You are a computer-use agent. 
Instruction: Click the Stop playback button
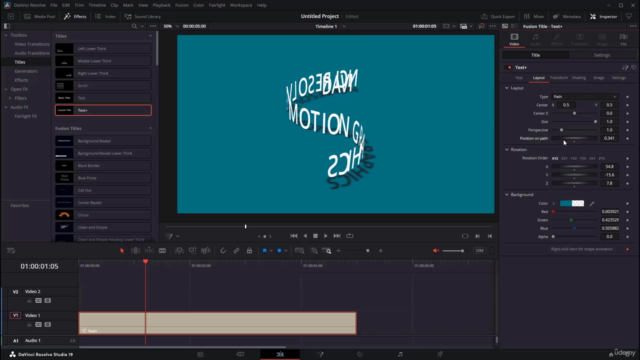(315, 236)
